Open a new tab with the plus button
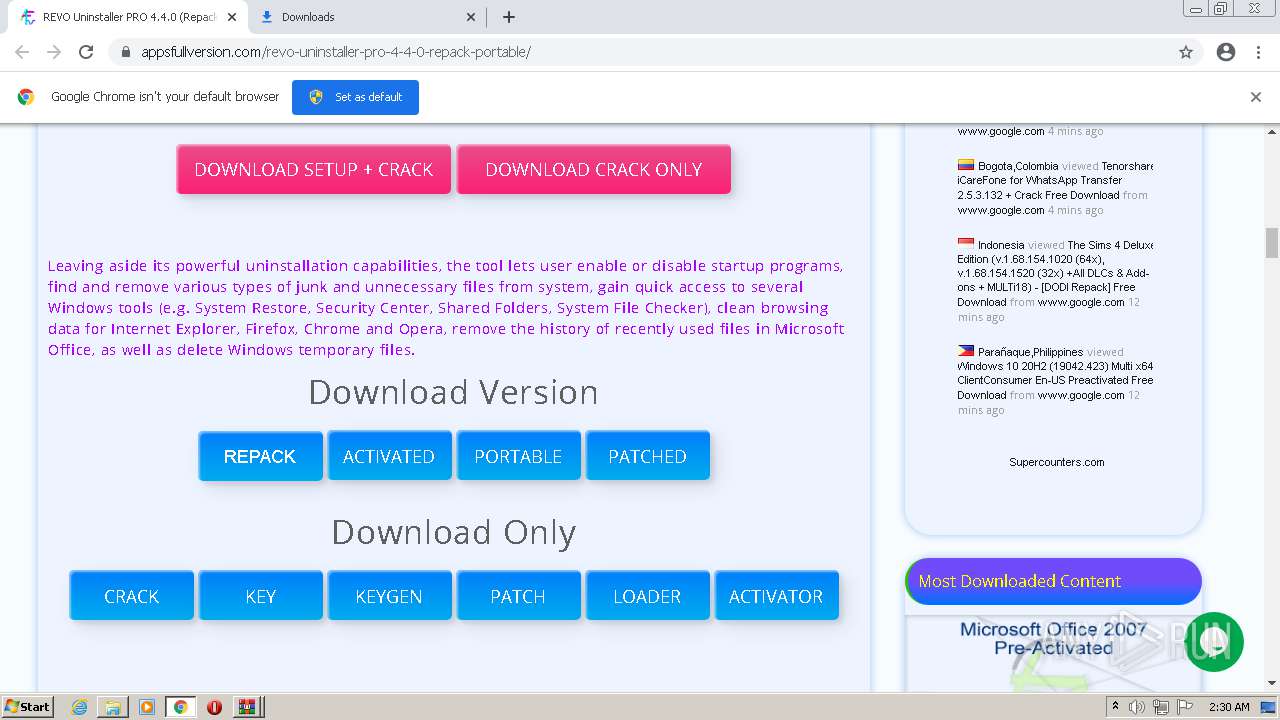The width and height of the screenshot is (1280, 720). [509, 17]
